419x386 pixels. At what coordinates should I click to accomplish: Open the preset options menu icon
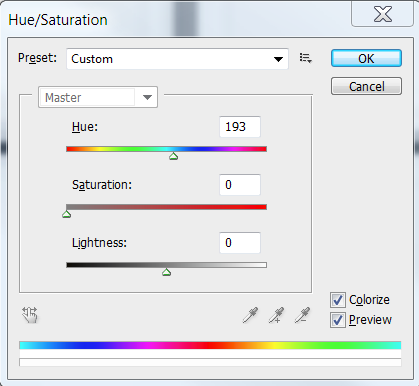(305, 58)
